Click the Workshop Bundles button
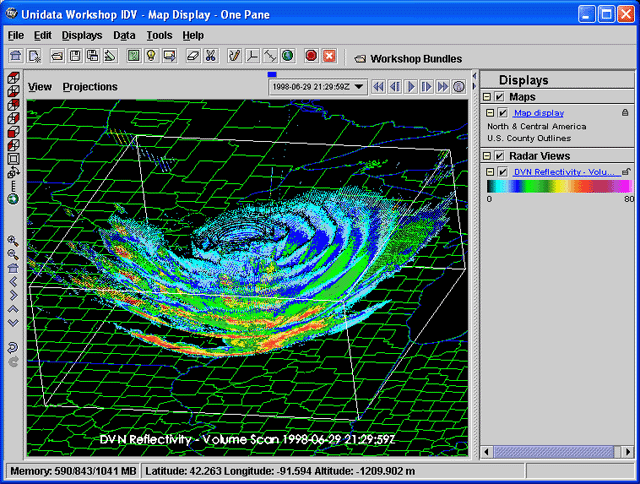640x484 pixels. [x=408, y=59]
